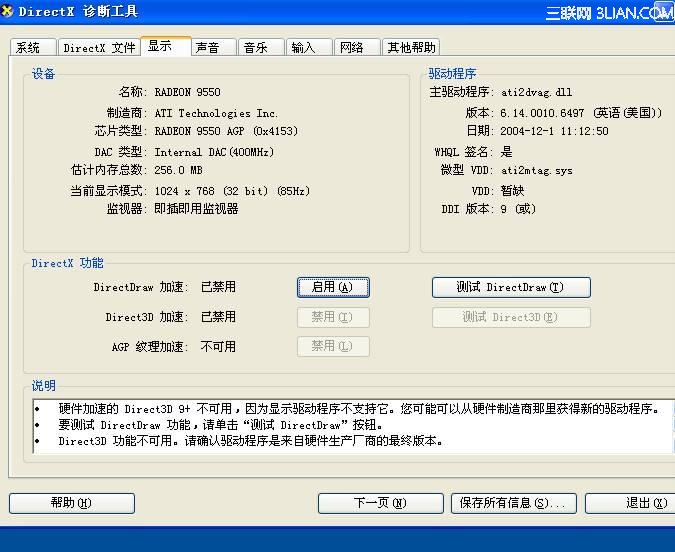Image resolution: width=675 pixels, height=552 pixels.
Task: Click the device name RADEON 9550
Action: [187, 92]
